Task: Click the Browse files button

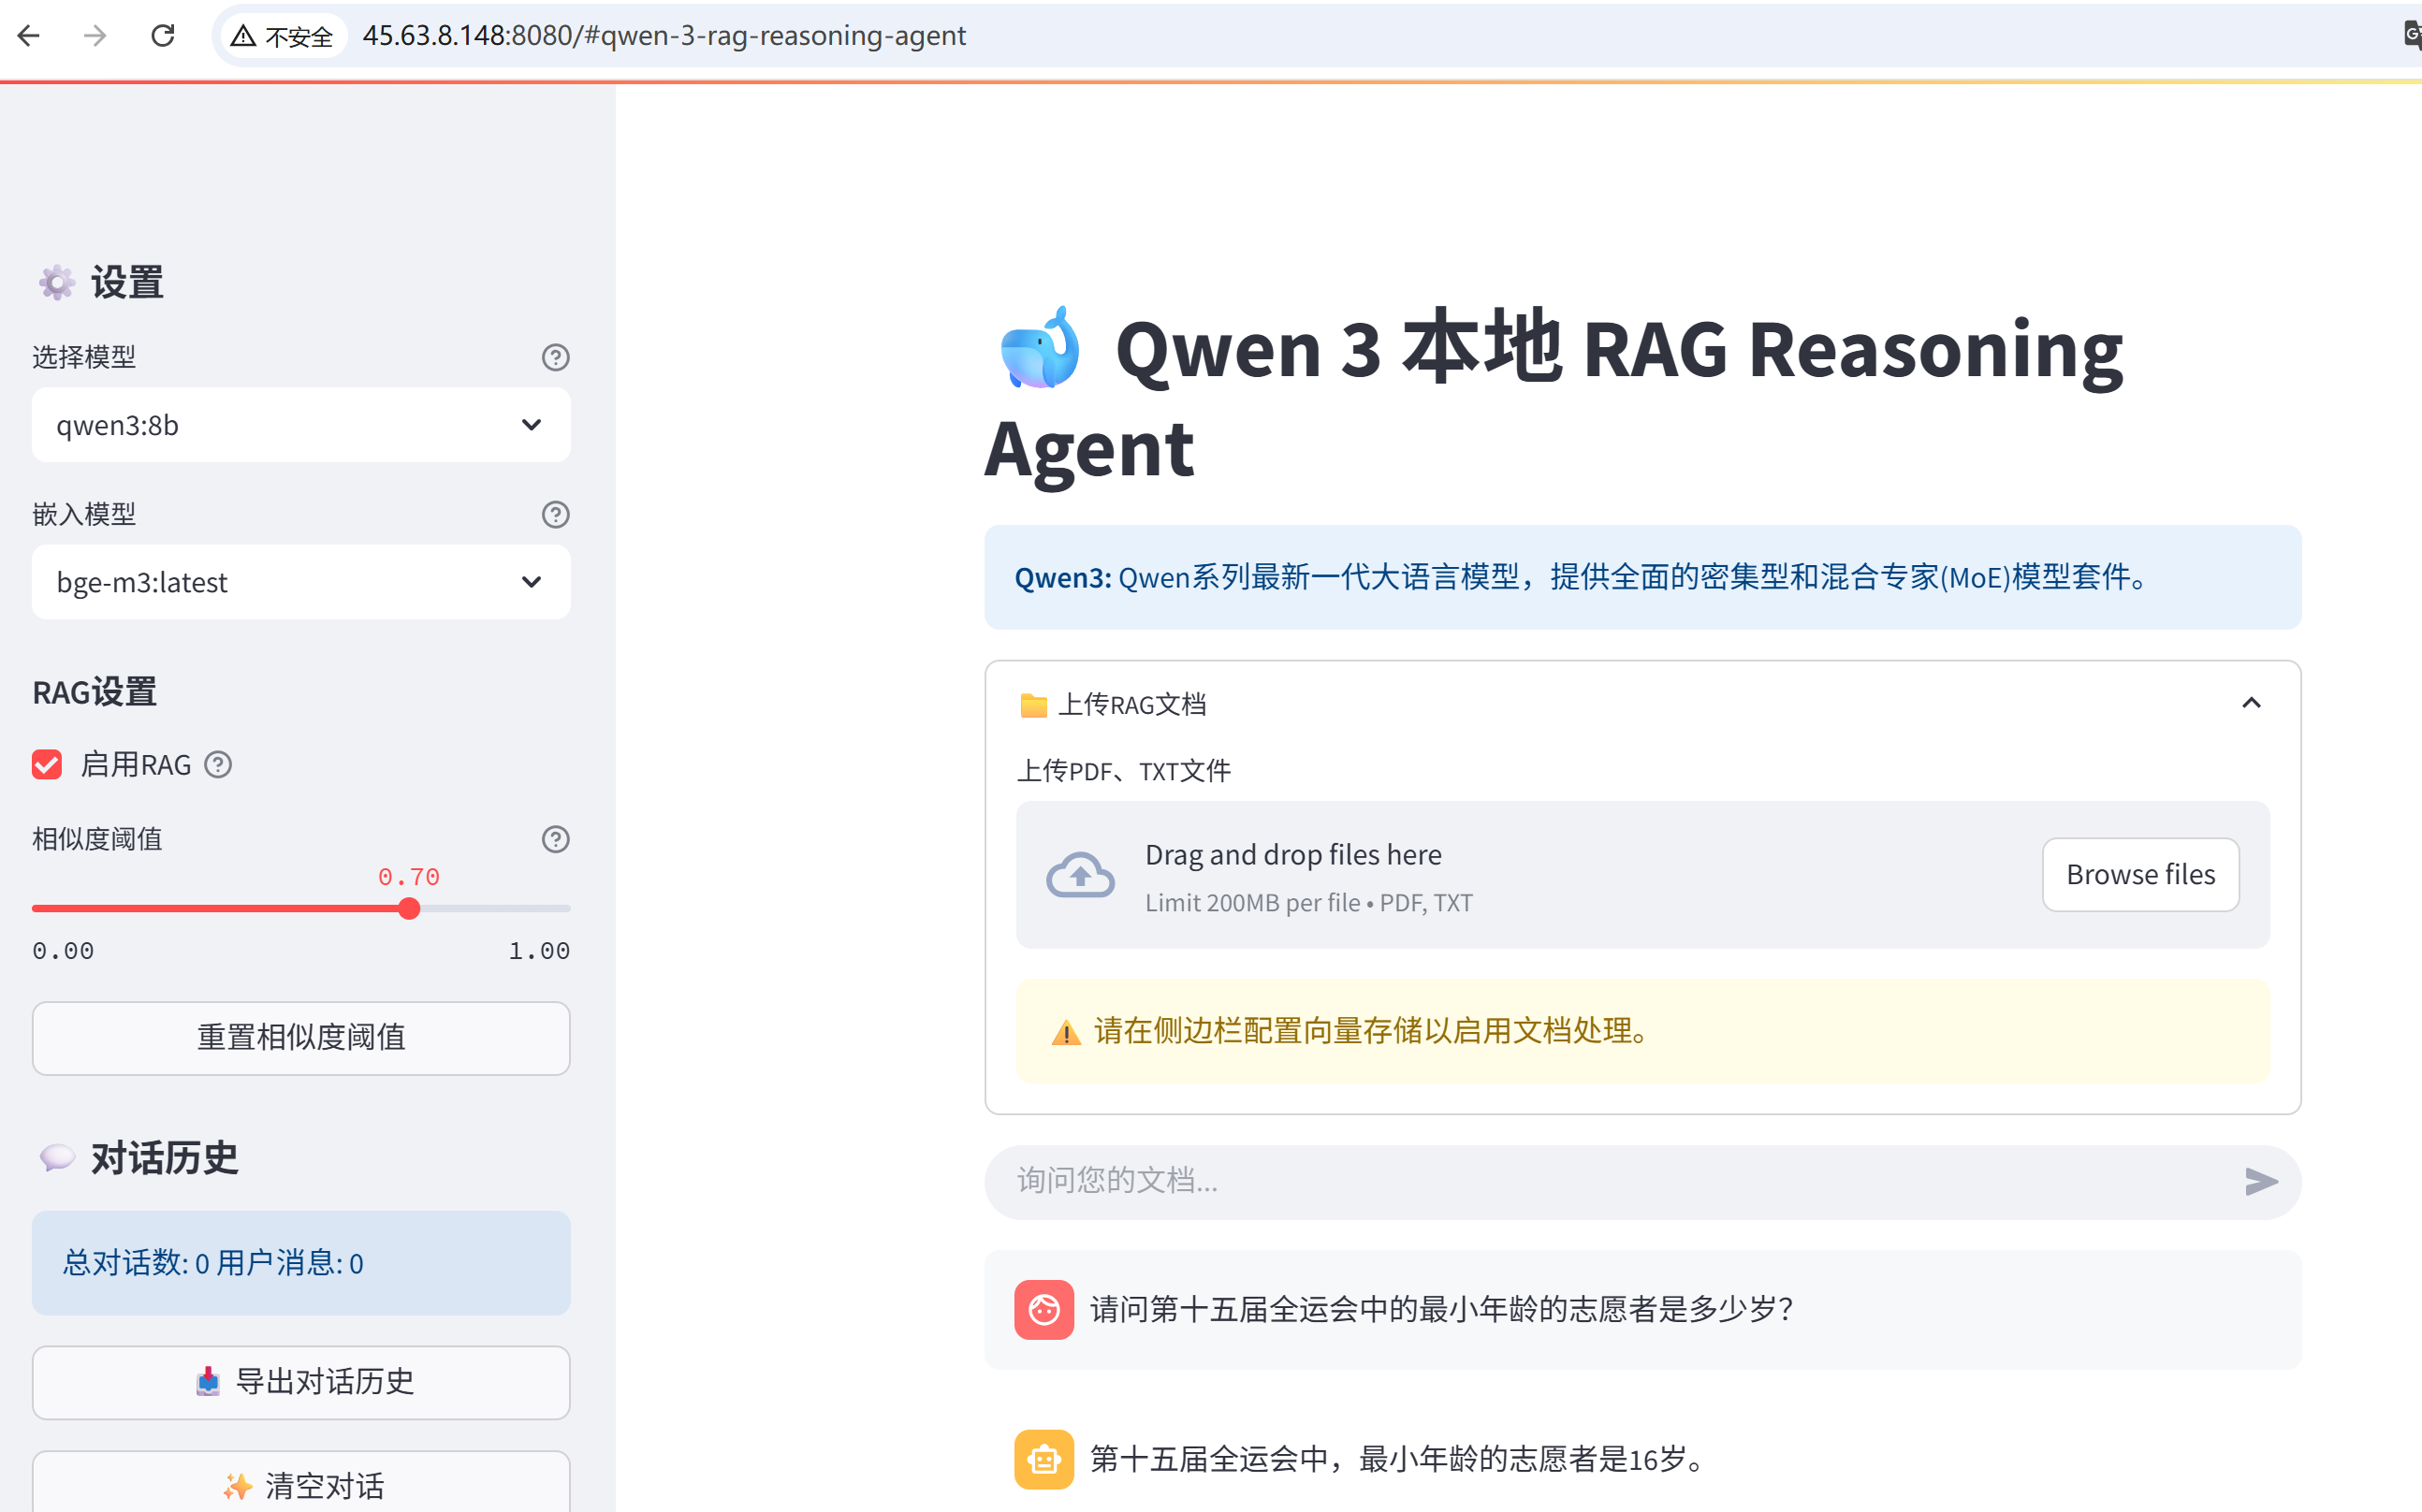Action: click(x=2140, y=875)
